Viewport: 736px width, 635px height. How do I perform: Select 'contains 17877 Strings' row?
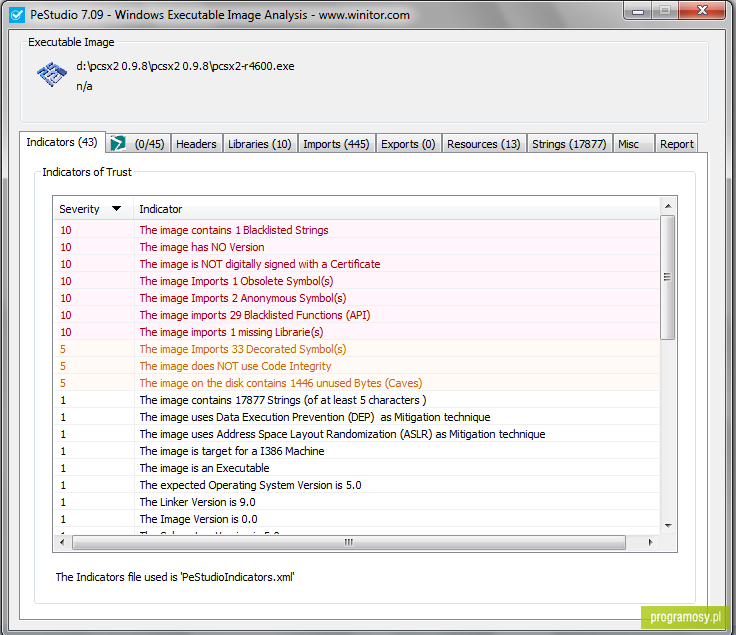pyautogui.click(x=356, y=400)
